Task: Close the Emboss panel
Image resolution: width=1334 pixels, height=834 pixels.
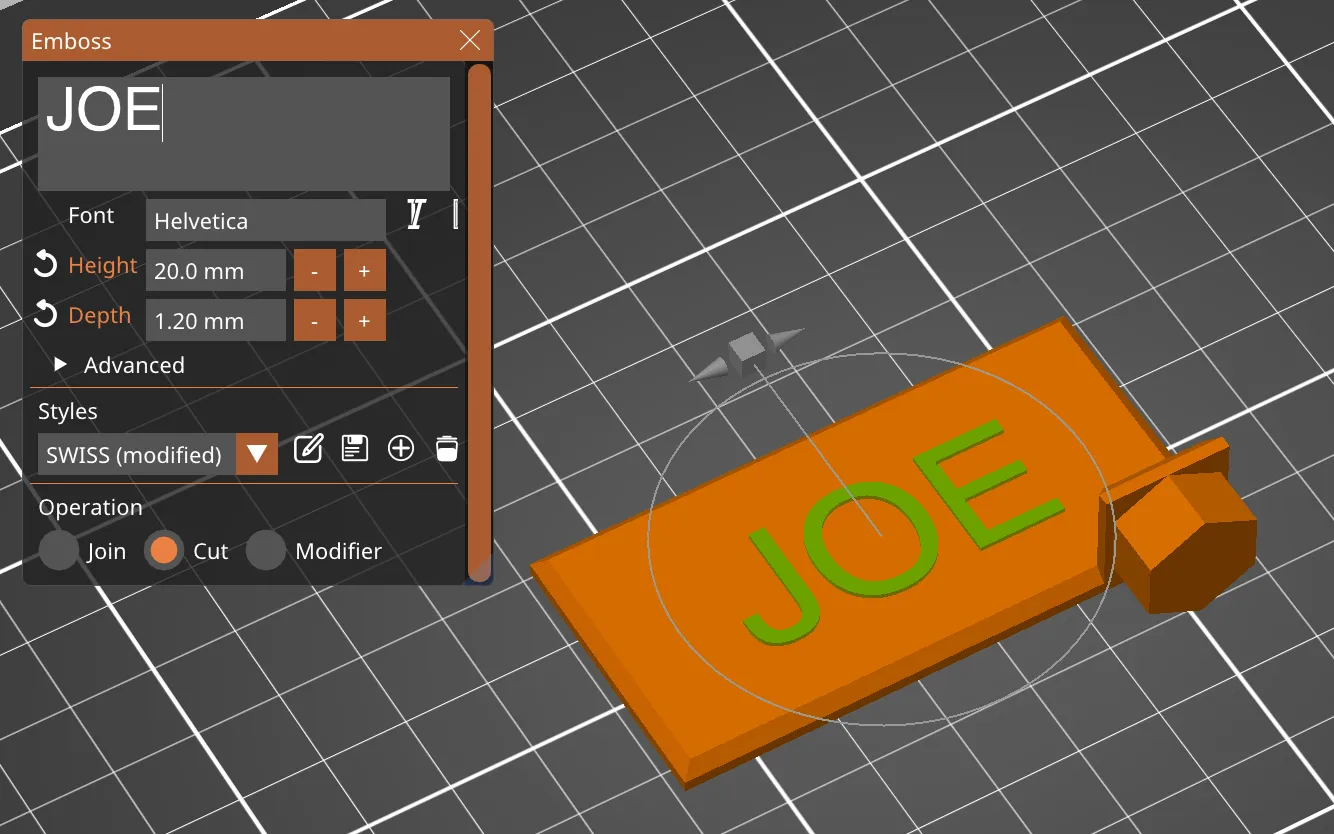Action: pos(470,41)
